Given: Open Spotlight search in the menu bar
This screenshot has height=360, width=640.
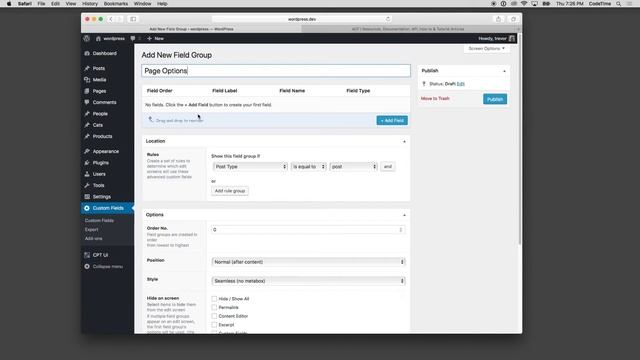Looking at the screenshot, I should coord(619,4).
